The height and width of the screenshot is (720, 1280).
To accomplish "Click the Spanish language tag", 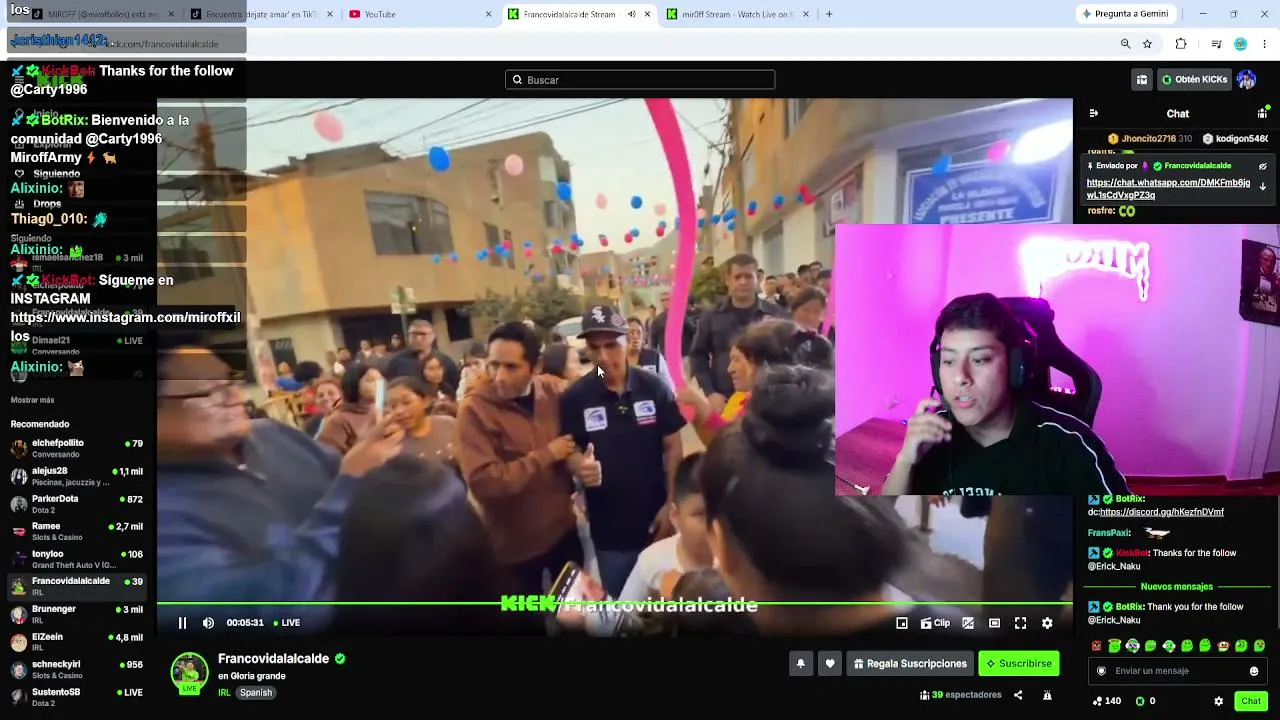I will [256, 693].
